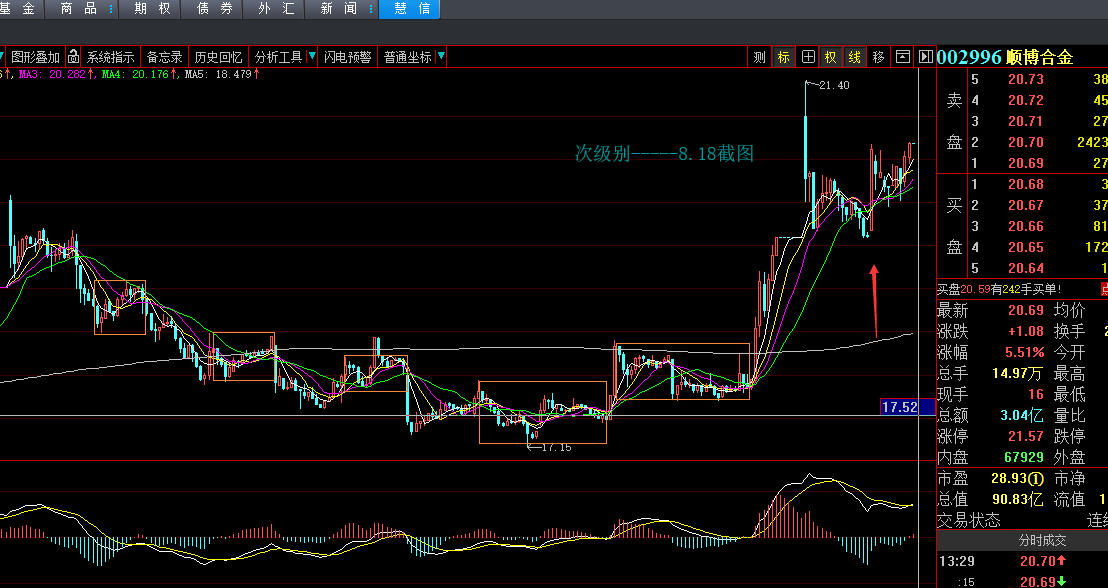The width and height of the screenshot is (1108, 588).
Task: Switch to the 债券 tab
Action: [x=214, y=8]
